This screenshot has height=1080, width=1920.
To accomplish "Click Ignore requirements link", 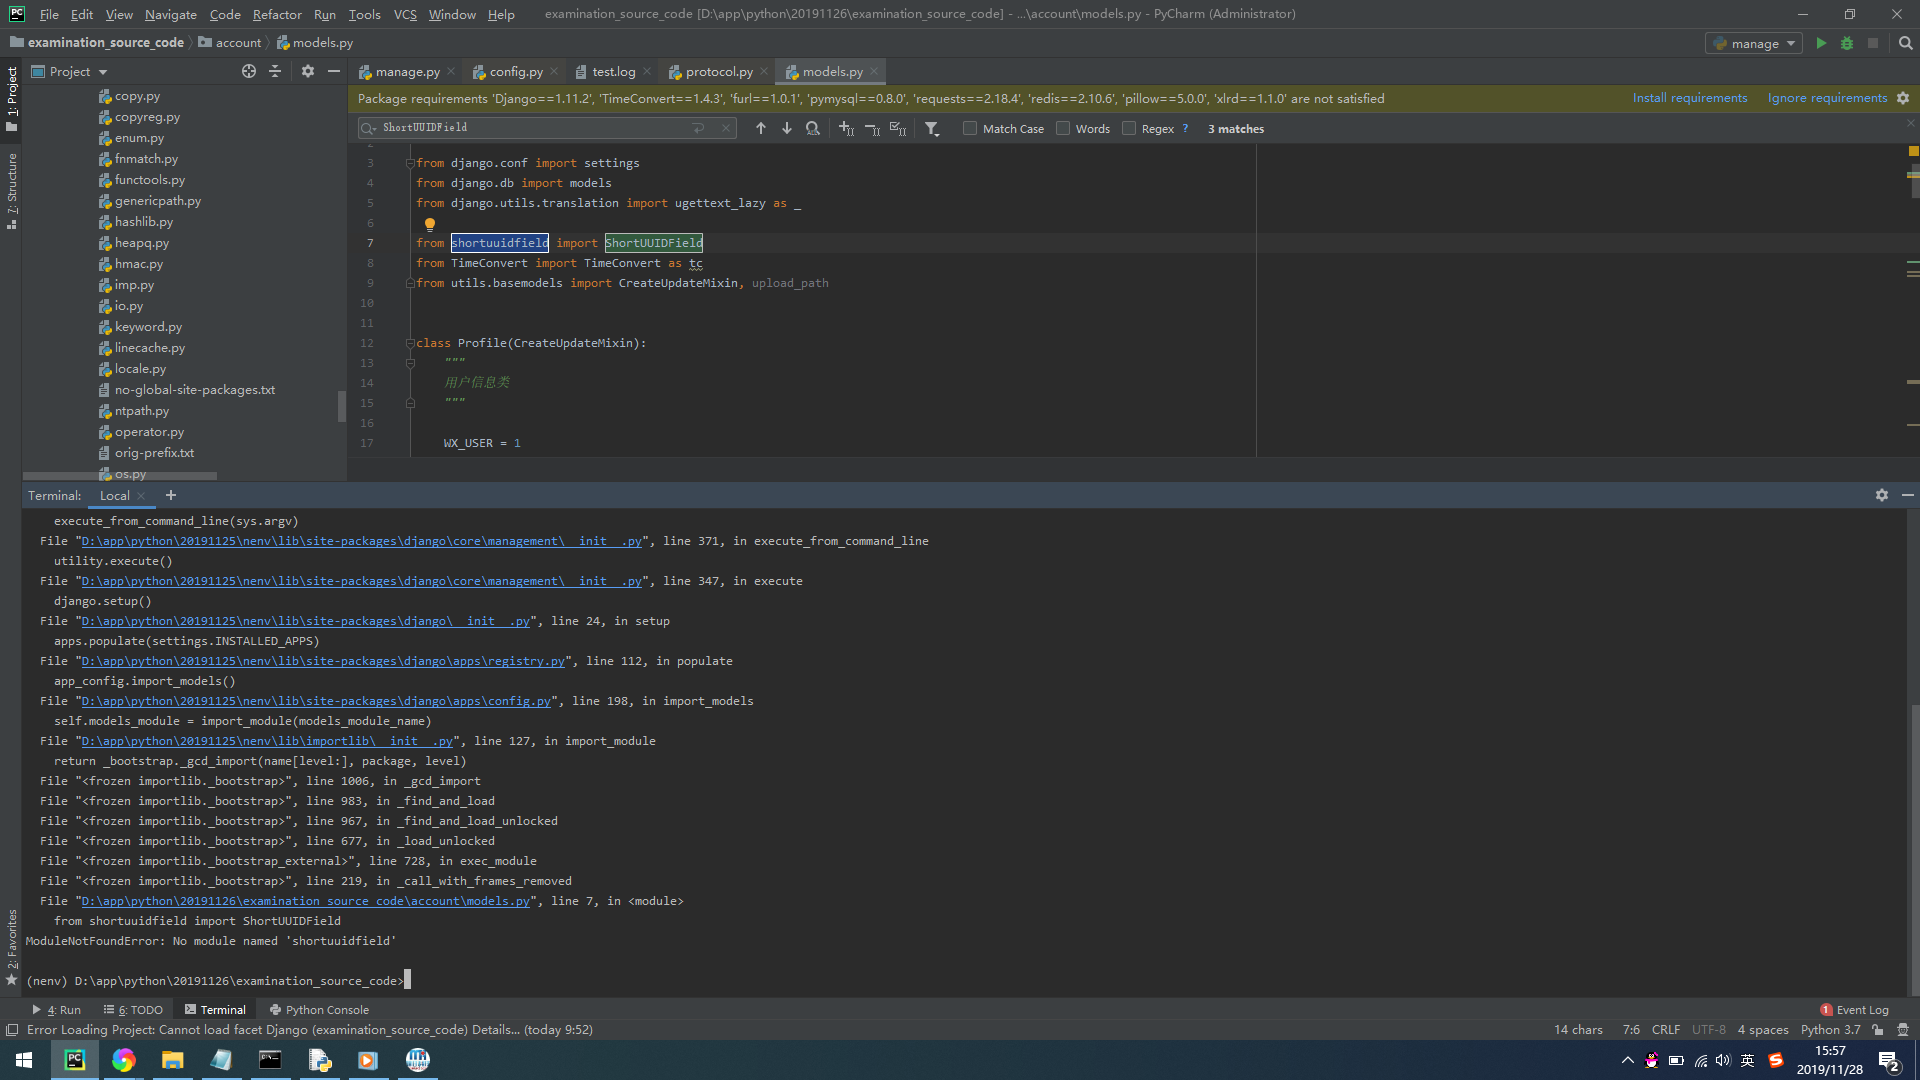I will click(x=1827, y=98).
